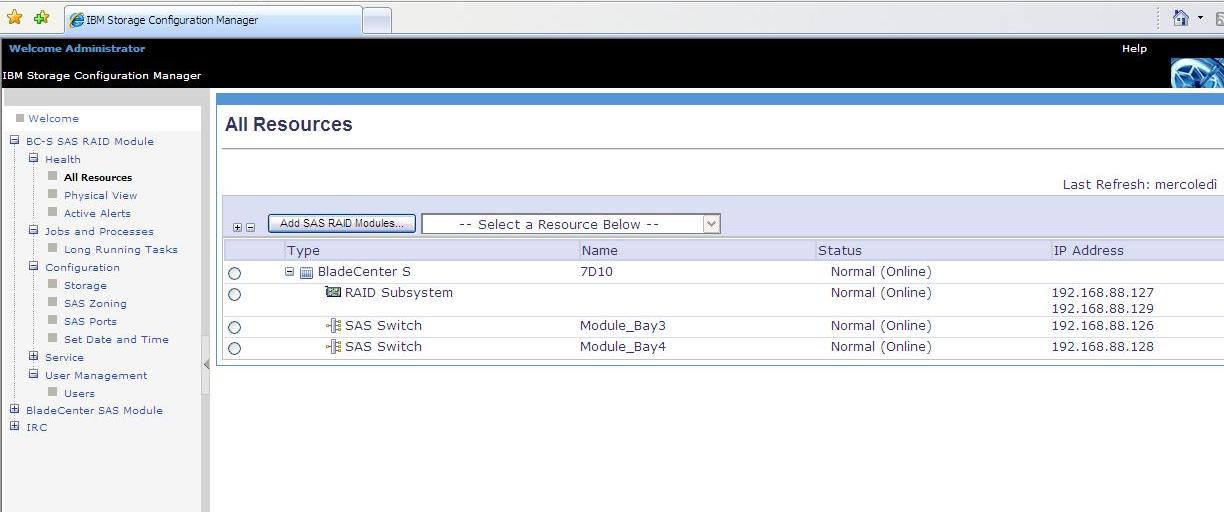Screen dimensions: 1224x512
Task: Click the Status column header
Action: pyautogui.click(x=839, y=250)
